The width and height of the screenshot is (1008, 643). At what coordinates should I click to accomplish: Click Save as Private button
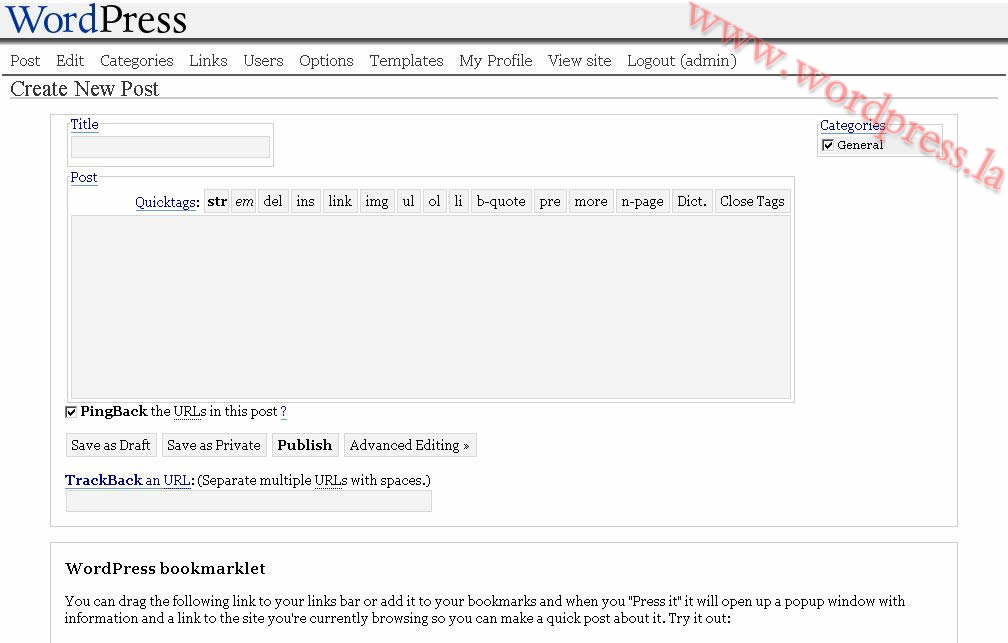[214, 445]
